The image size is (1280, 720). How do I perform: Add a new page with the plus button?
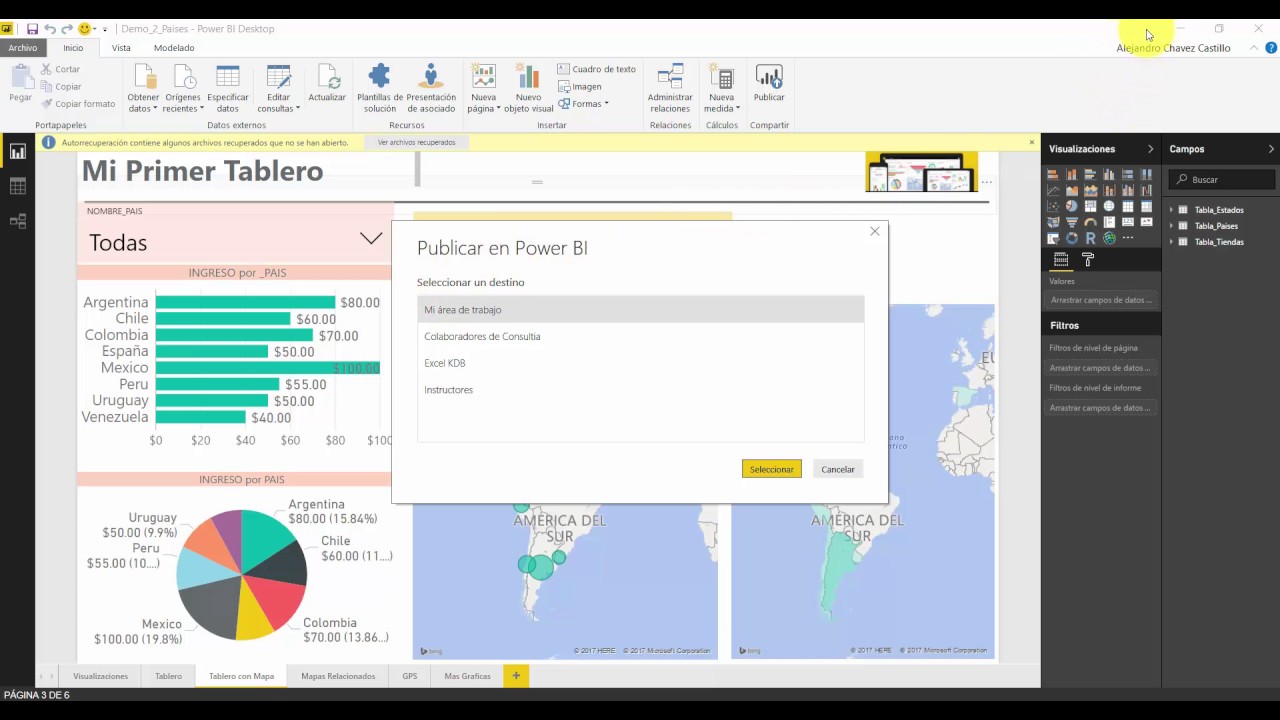516,676
